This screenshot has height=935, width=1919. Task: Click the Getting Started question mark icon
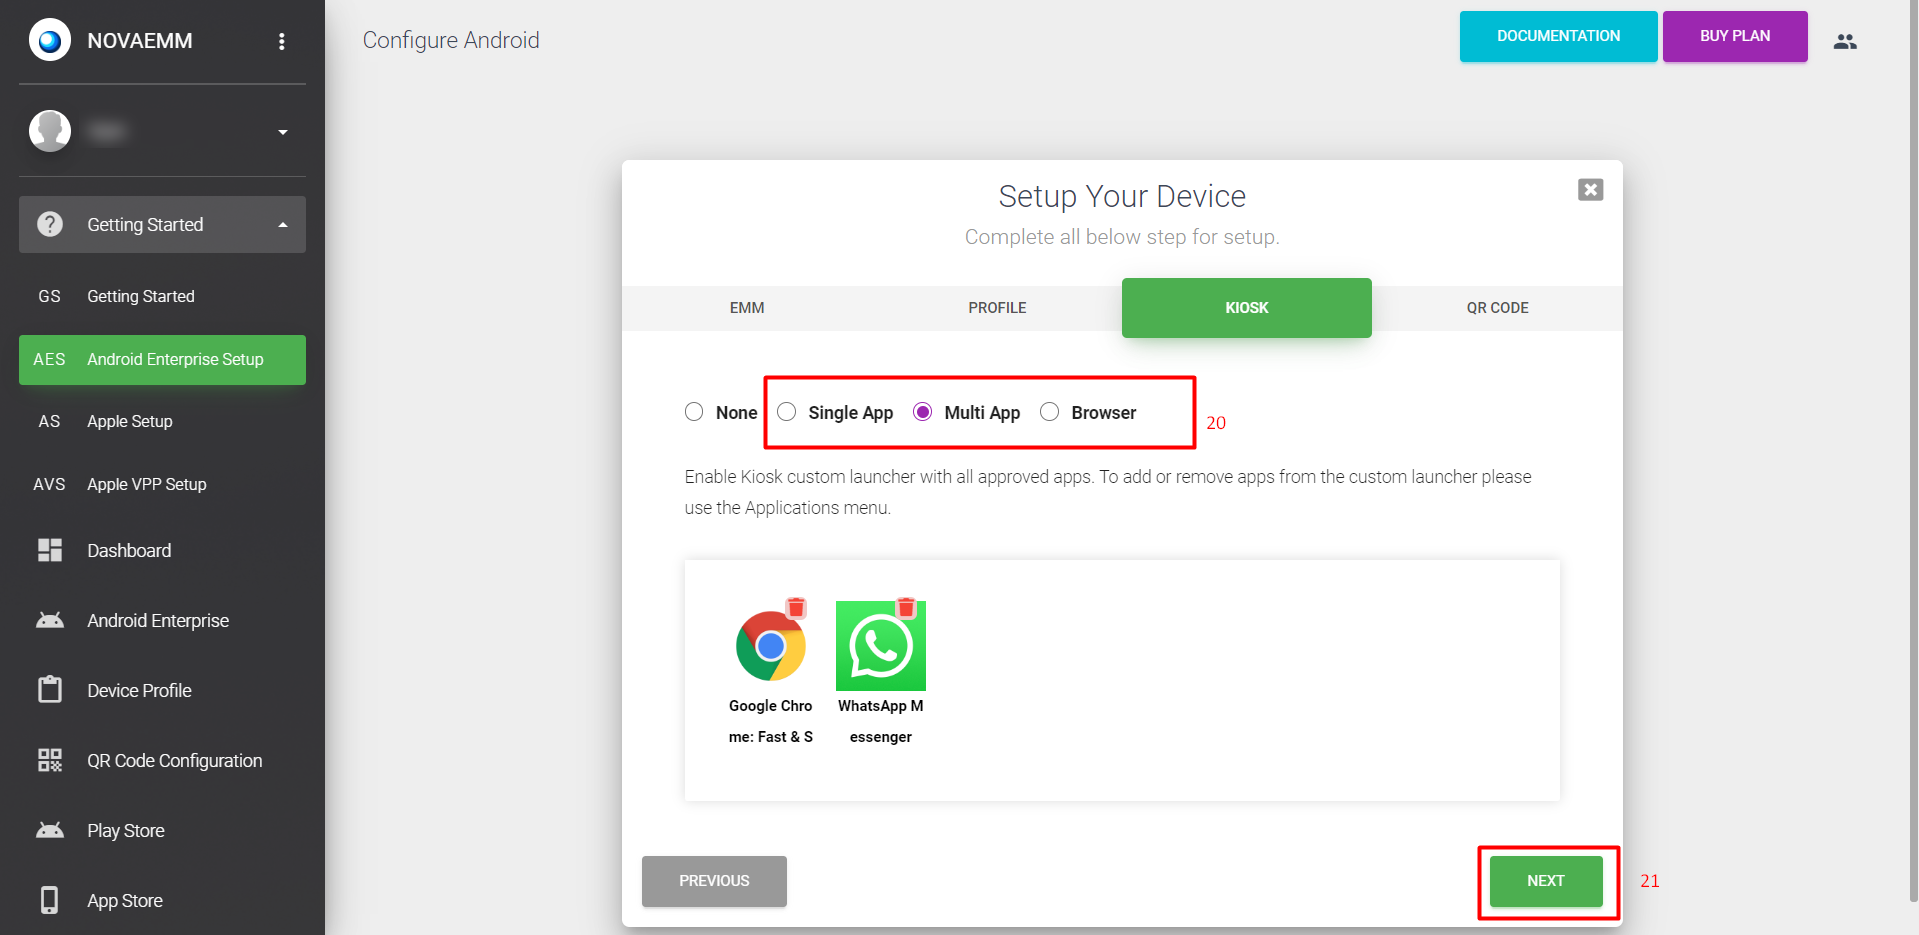(50, 224)
